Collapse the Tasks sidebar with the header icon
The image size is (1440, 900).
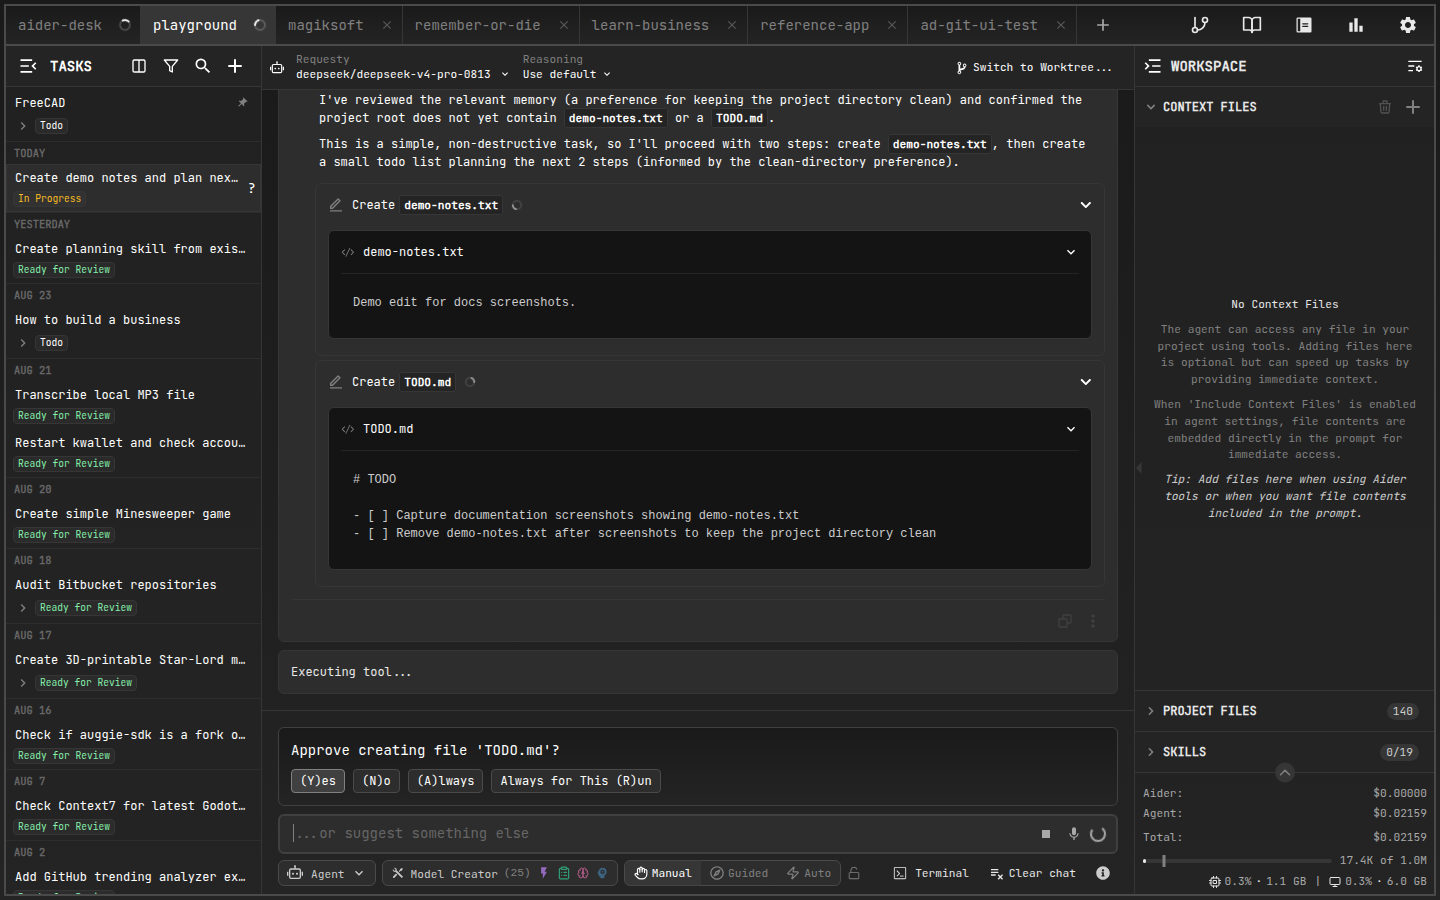point(28,66)
